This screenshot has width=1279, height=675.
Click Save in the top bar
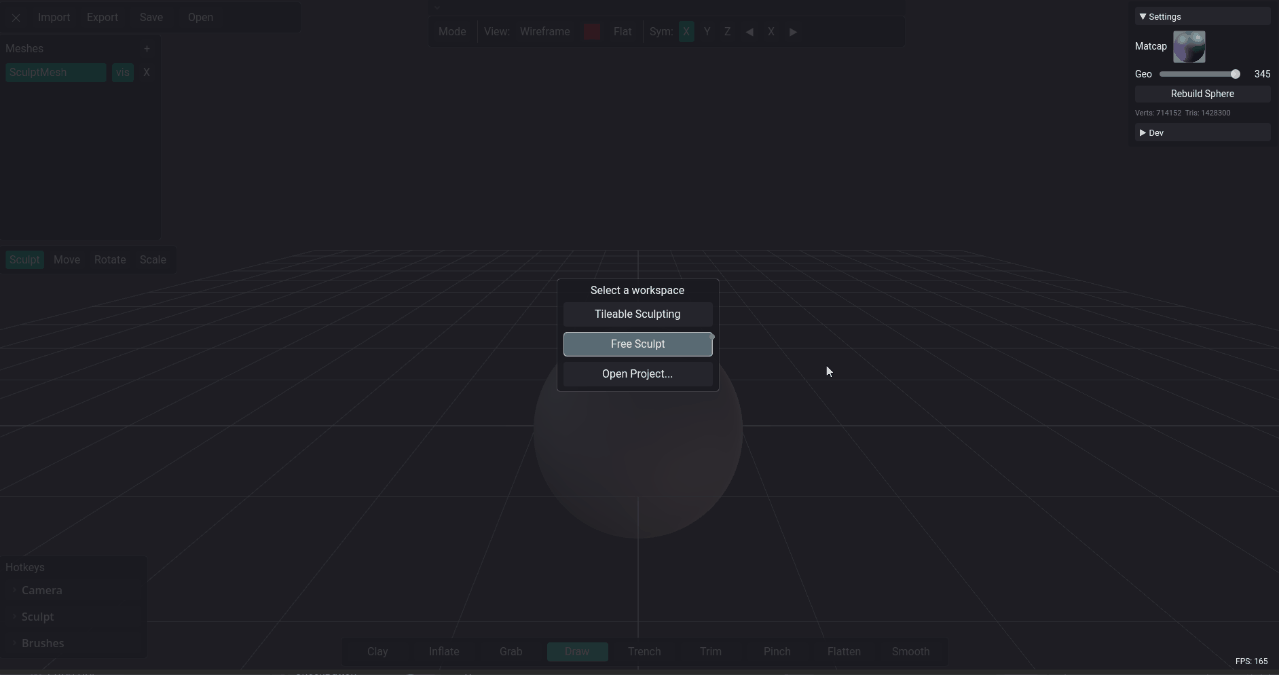[x=151, y=17]
